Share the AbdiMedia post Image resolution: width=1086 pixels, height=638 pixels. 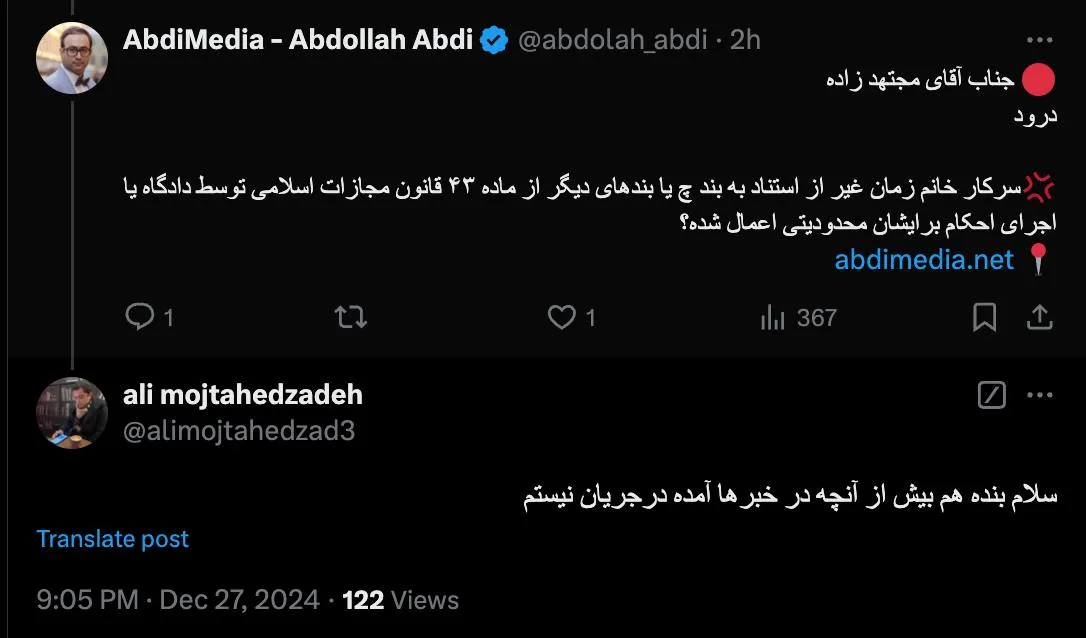pos(1039,318)
